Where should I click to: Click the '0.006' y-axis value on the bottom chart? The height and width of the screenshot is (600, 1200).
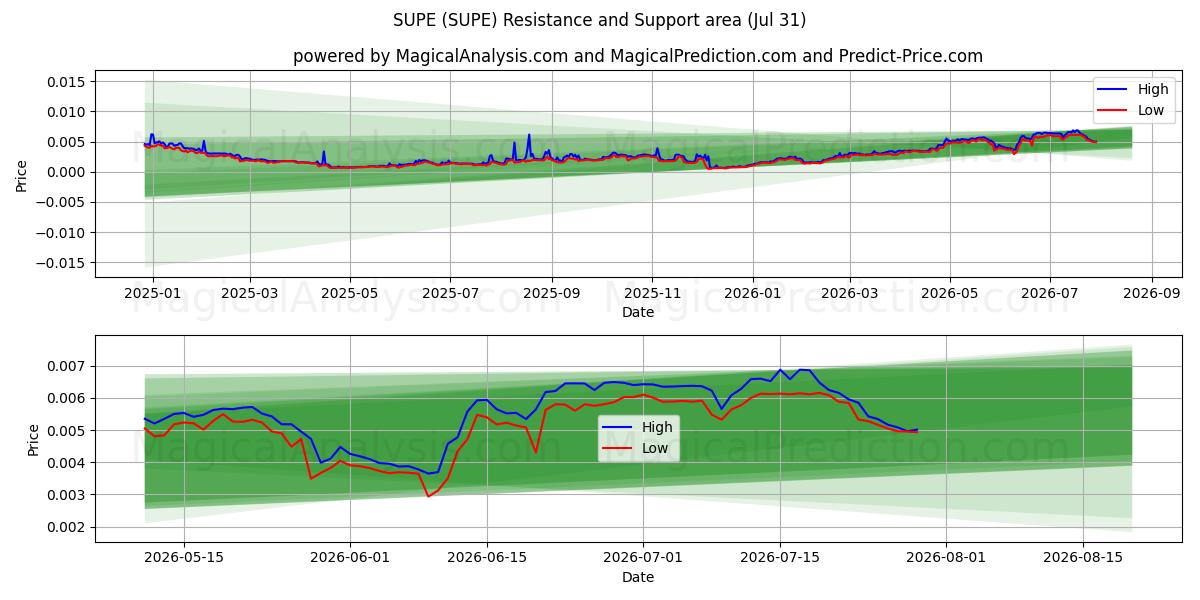(x=69, y=398)
